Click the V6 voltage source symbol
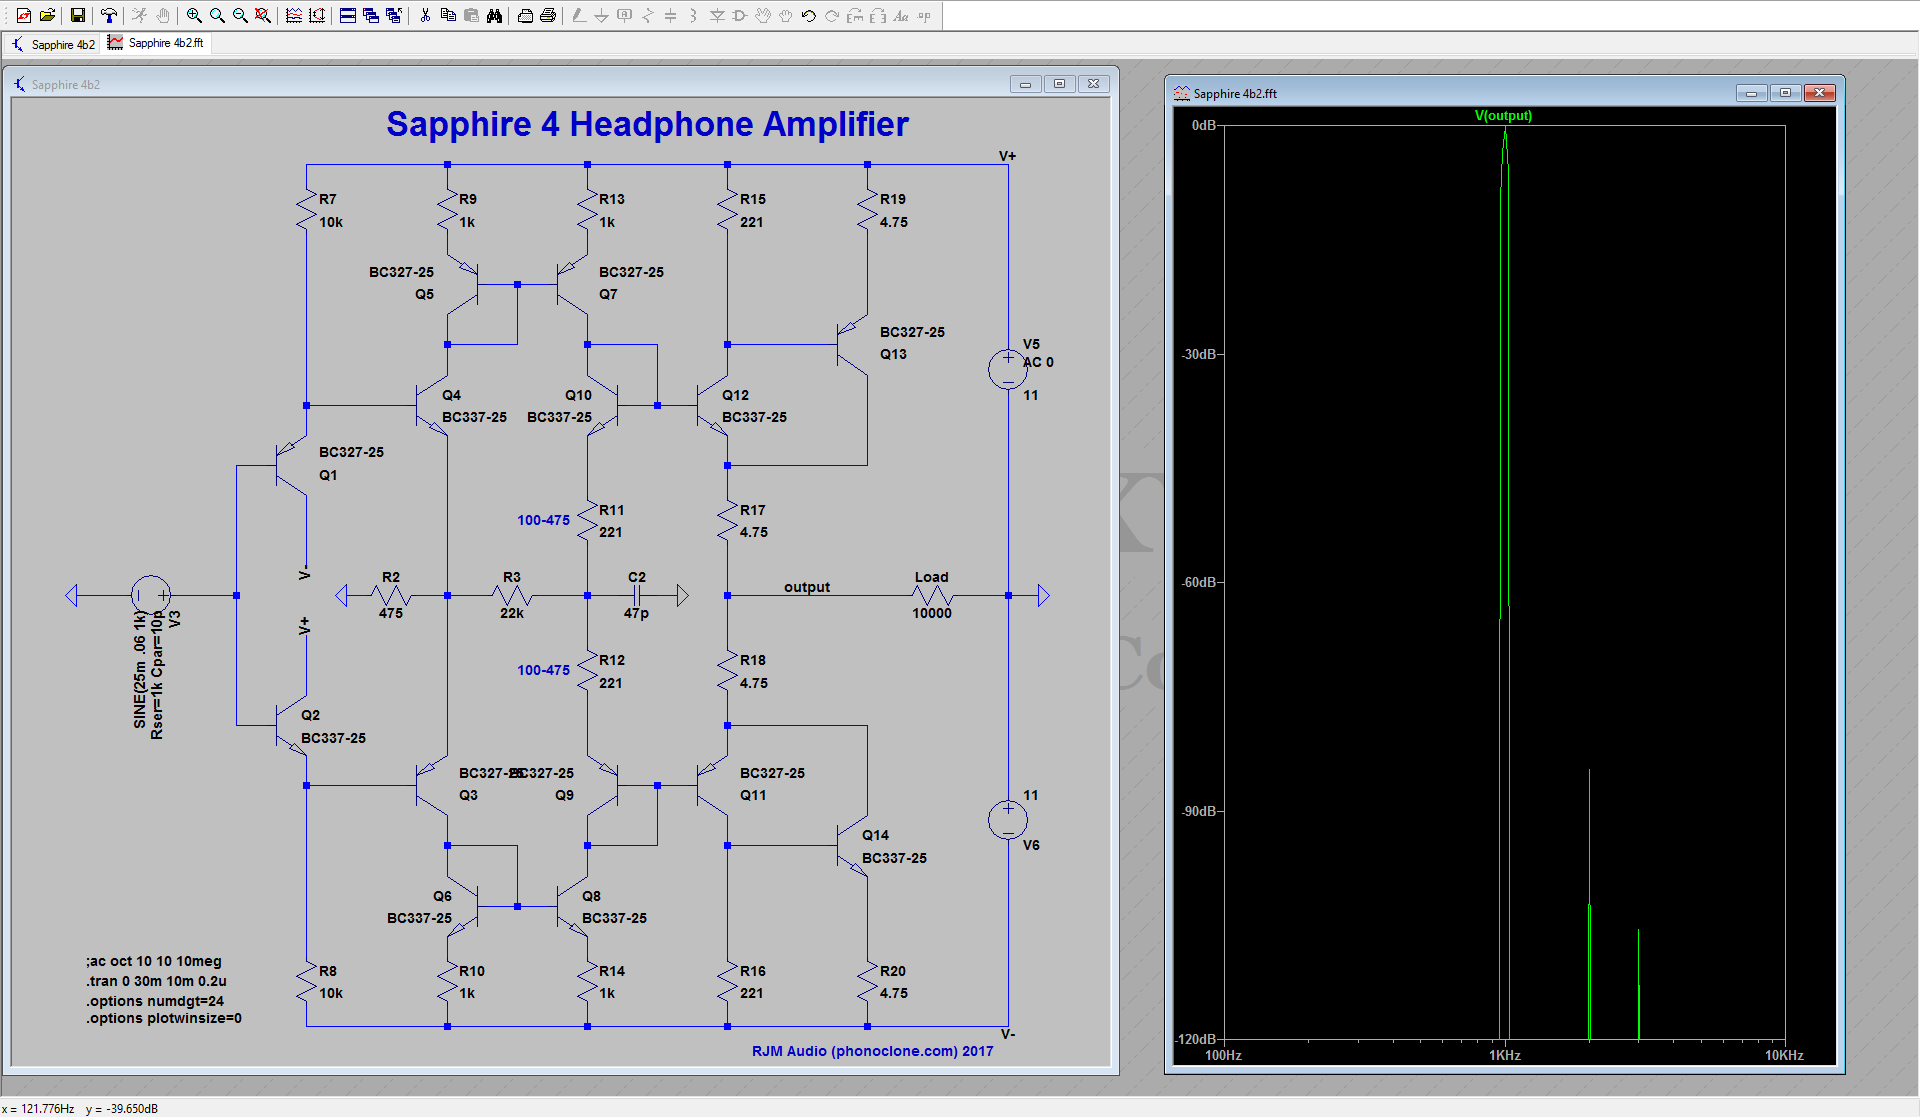The image size is (1920, 1117). [x=1008, y=820]
